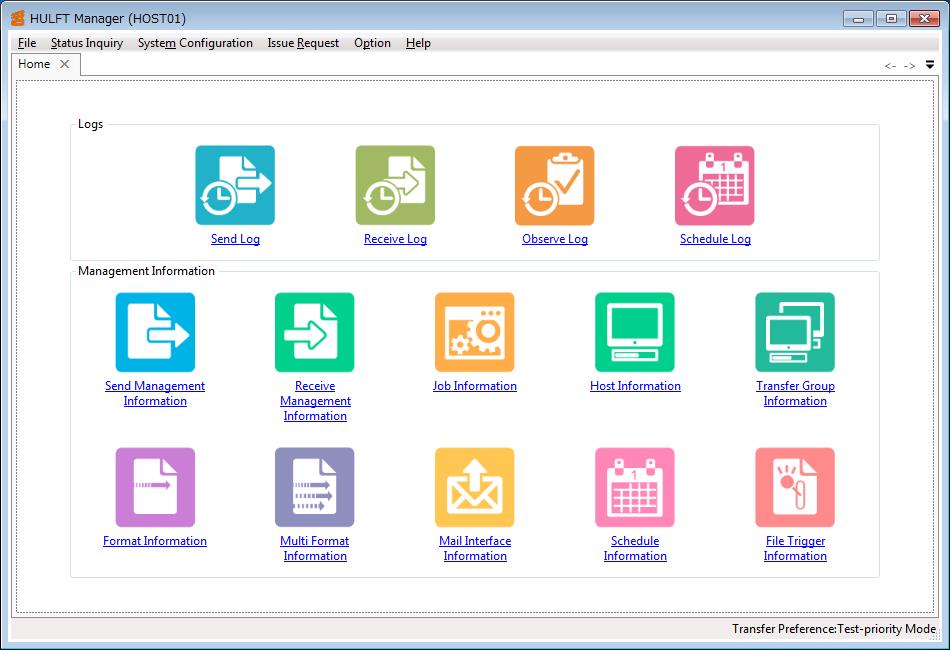
Task: Click the HULFT Manager title bar icon
Action: pyautogui.click(x=18, y=18)
